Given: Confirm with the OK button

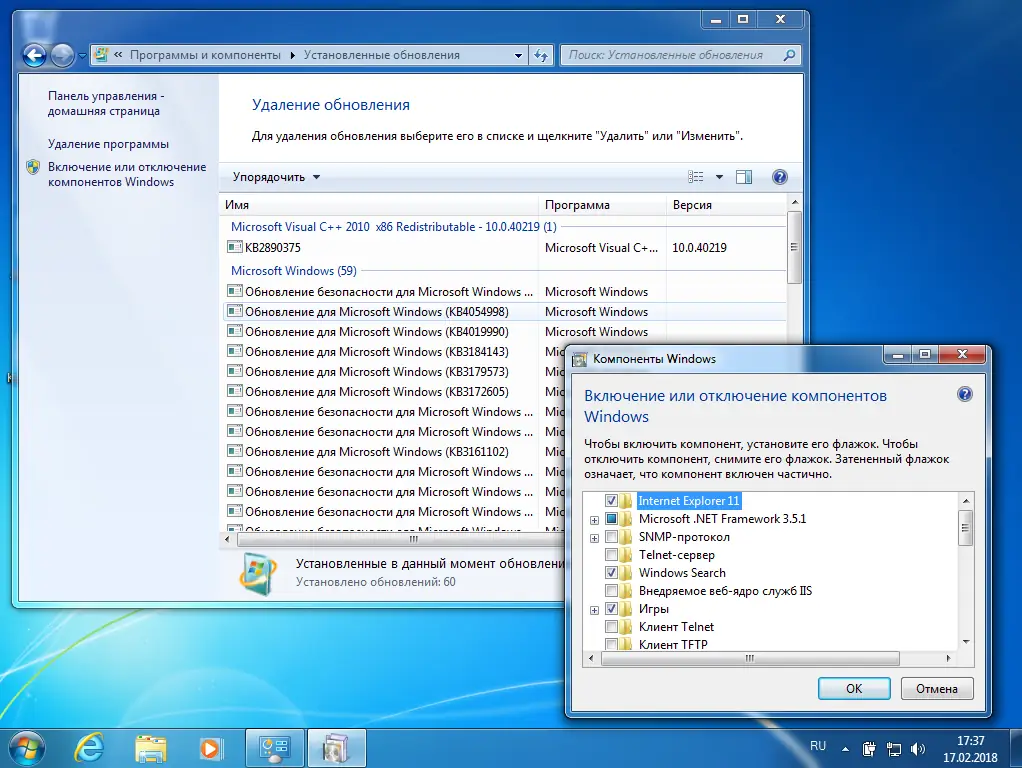Looking at the screenshot, I should (x=854, y=688).
